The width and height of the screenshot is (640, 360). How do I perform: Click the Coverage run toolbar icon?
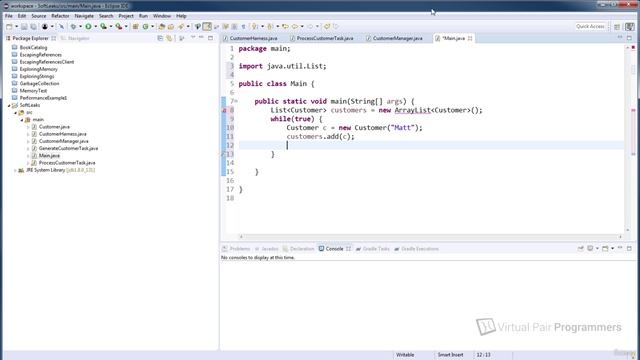(x=104, y=27)
